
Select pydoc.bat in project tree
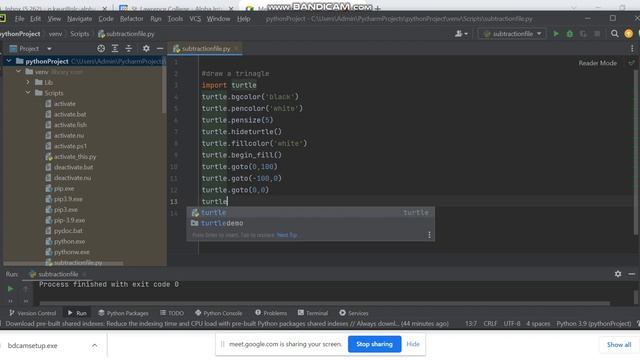point(68,231)
